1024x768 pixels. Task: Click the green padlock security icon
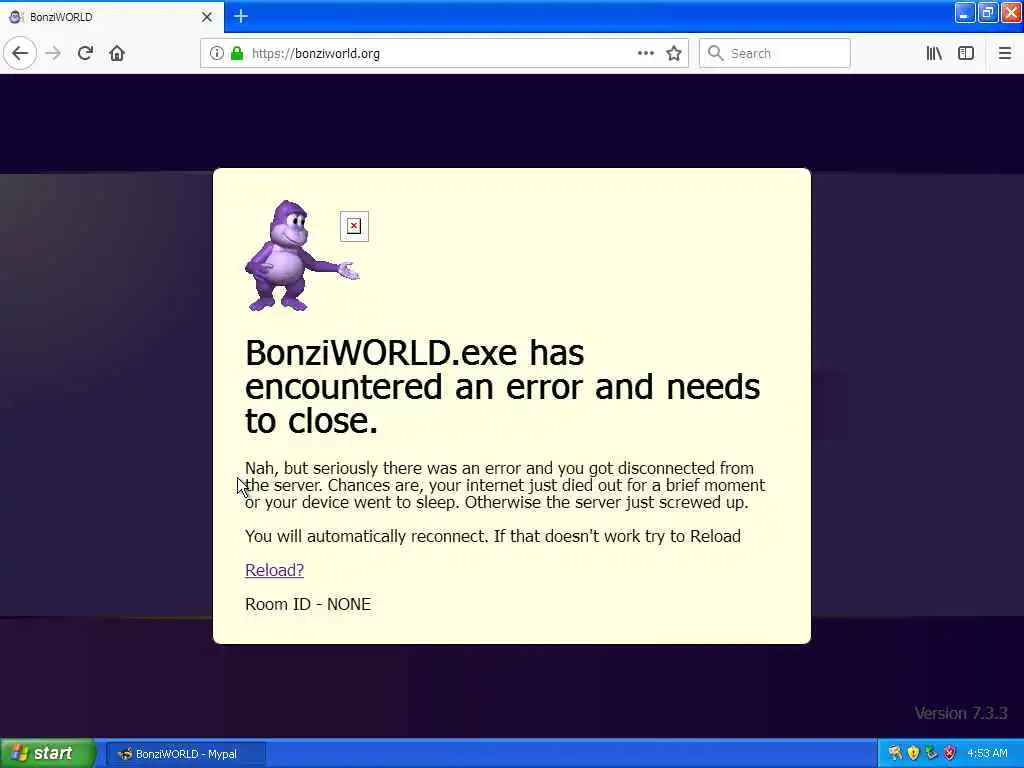(x=237, y=53)
